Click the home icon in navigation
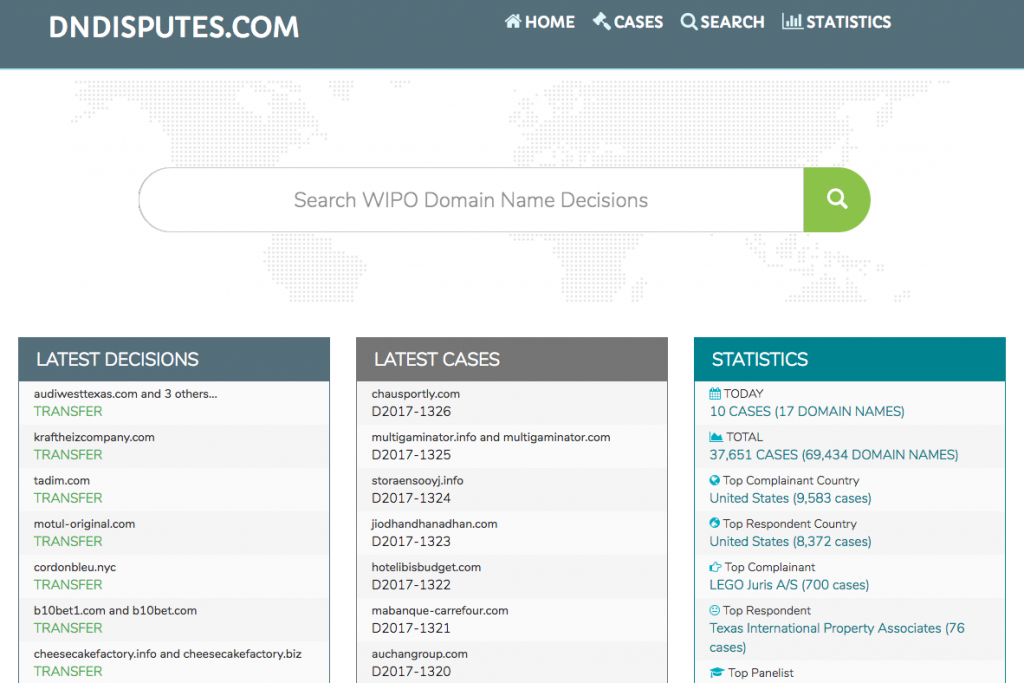The width and height of the screenshot is (1024, 683). [x=513, y=22]
